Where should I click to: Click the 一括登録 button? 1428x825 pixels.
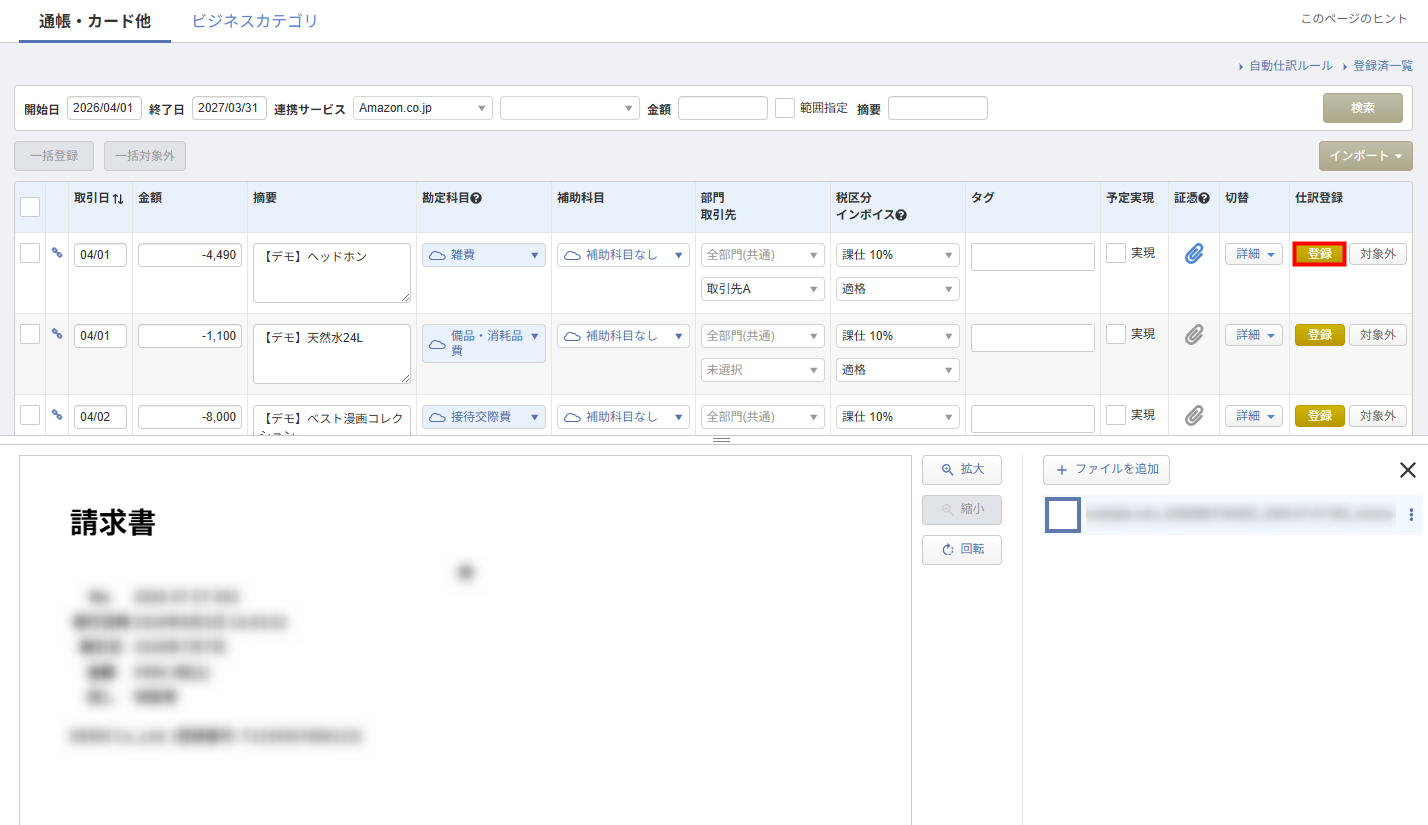(54, 156)
